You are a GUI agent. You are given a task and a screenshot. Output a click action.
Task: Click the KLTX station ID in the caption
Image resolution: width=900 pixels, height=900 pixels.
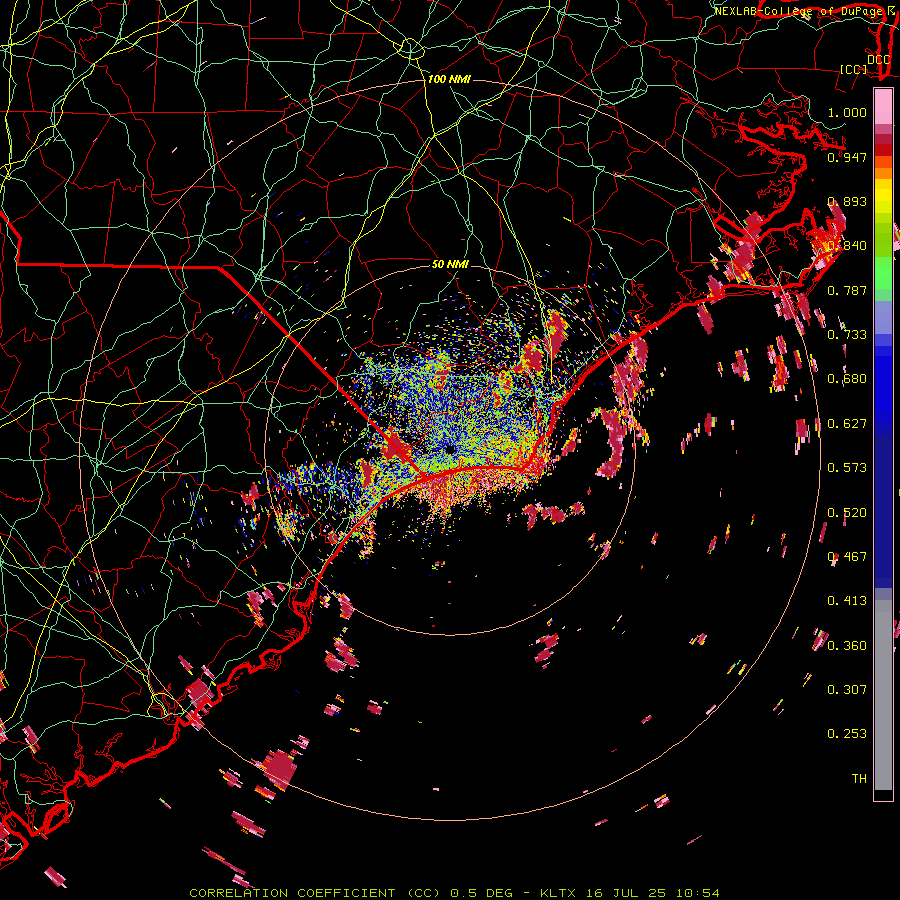coord(560,893)
